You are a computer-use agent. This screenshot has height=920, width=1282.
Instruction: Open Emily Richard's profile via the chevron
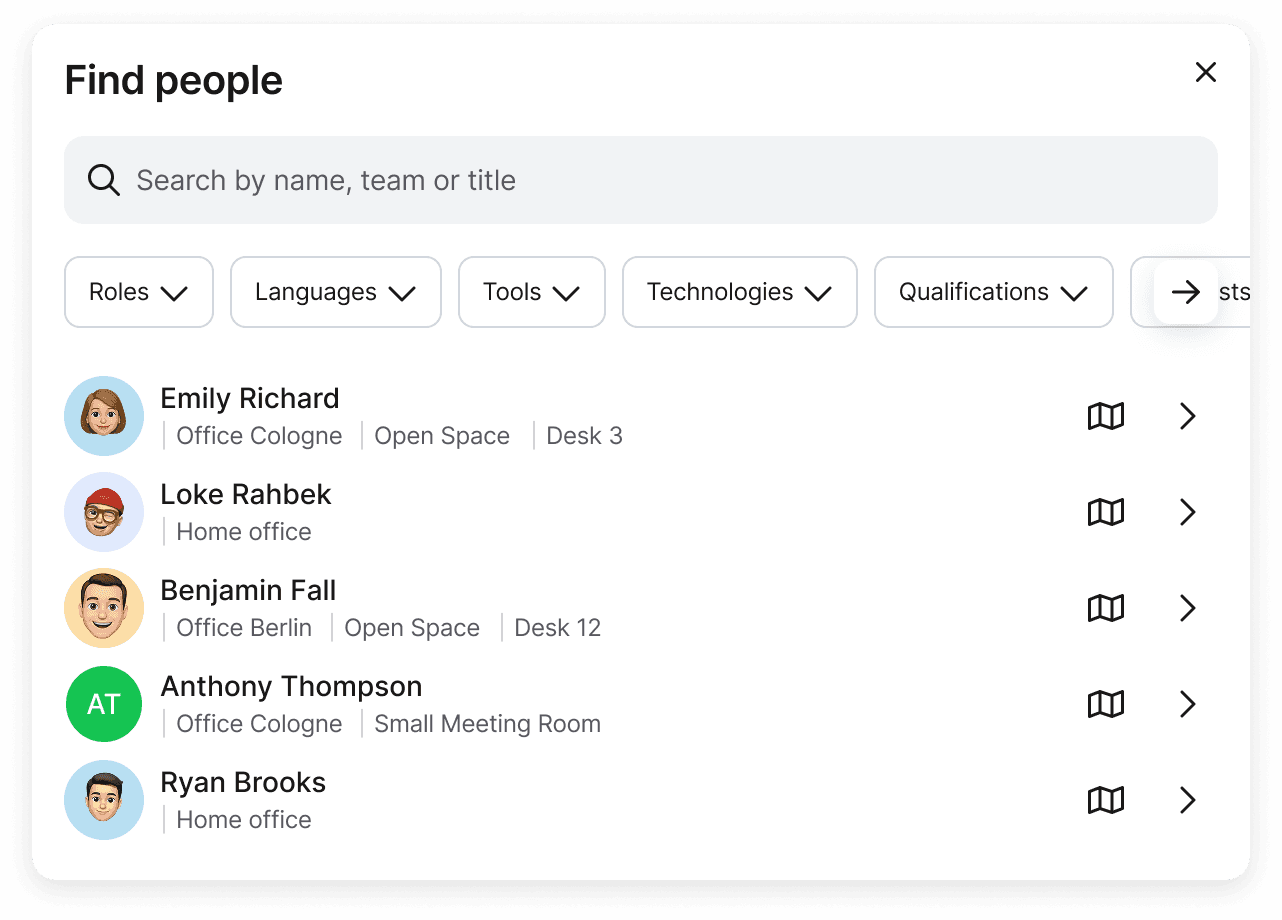[x=1187, y=416]
